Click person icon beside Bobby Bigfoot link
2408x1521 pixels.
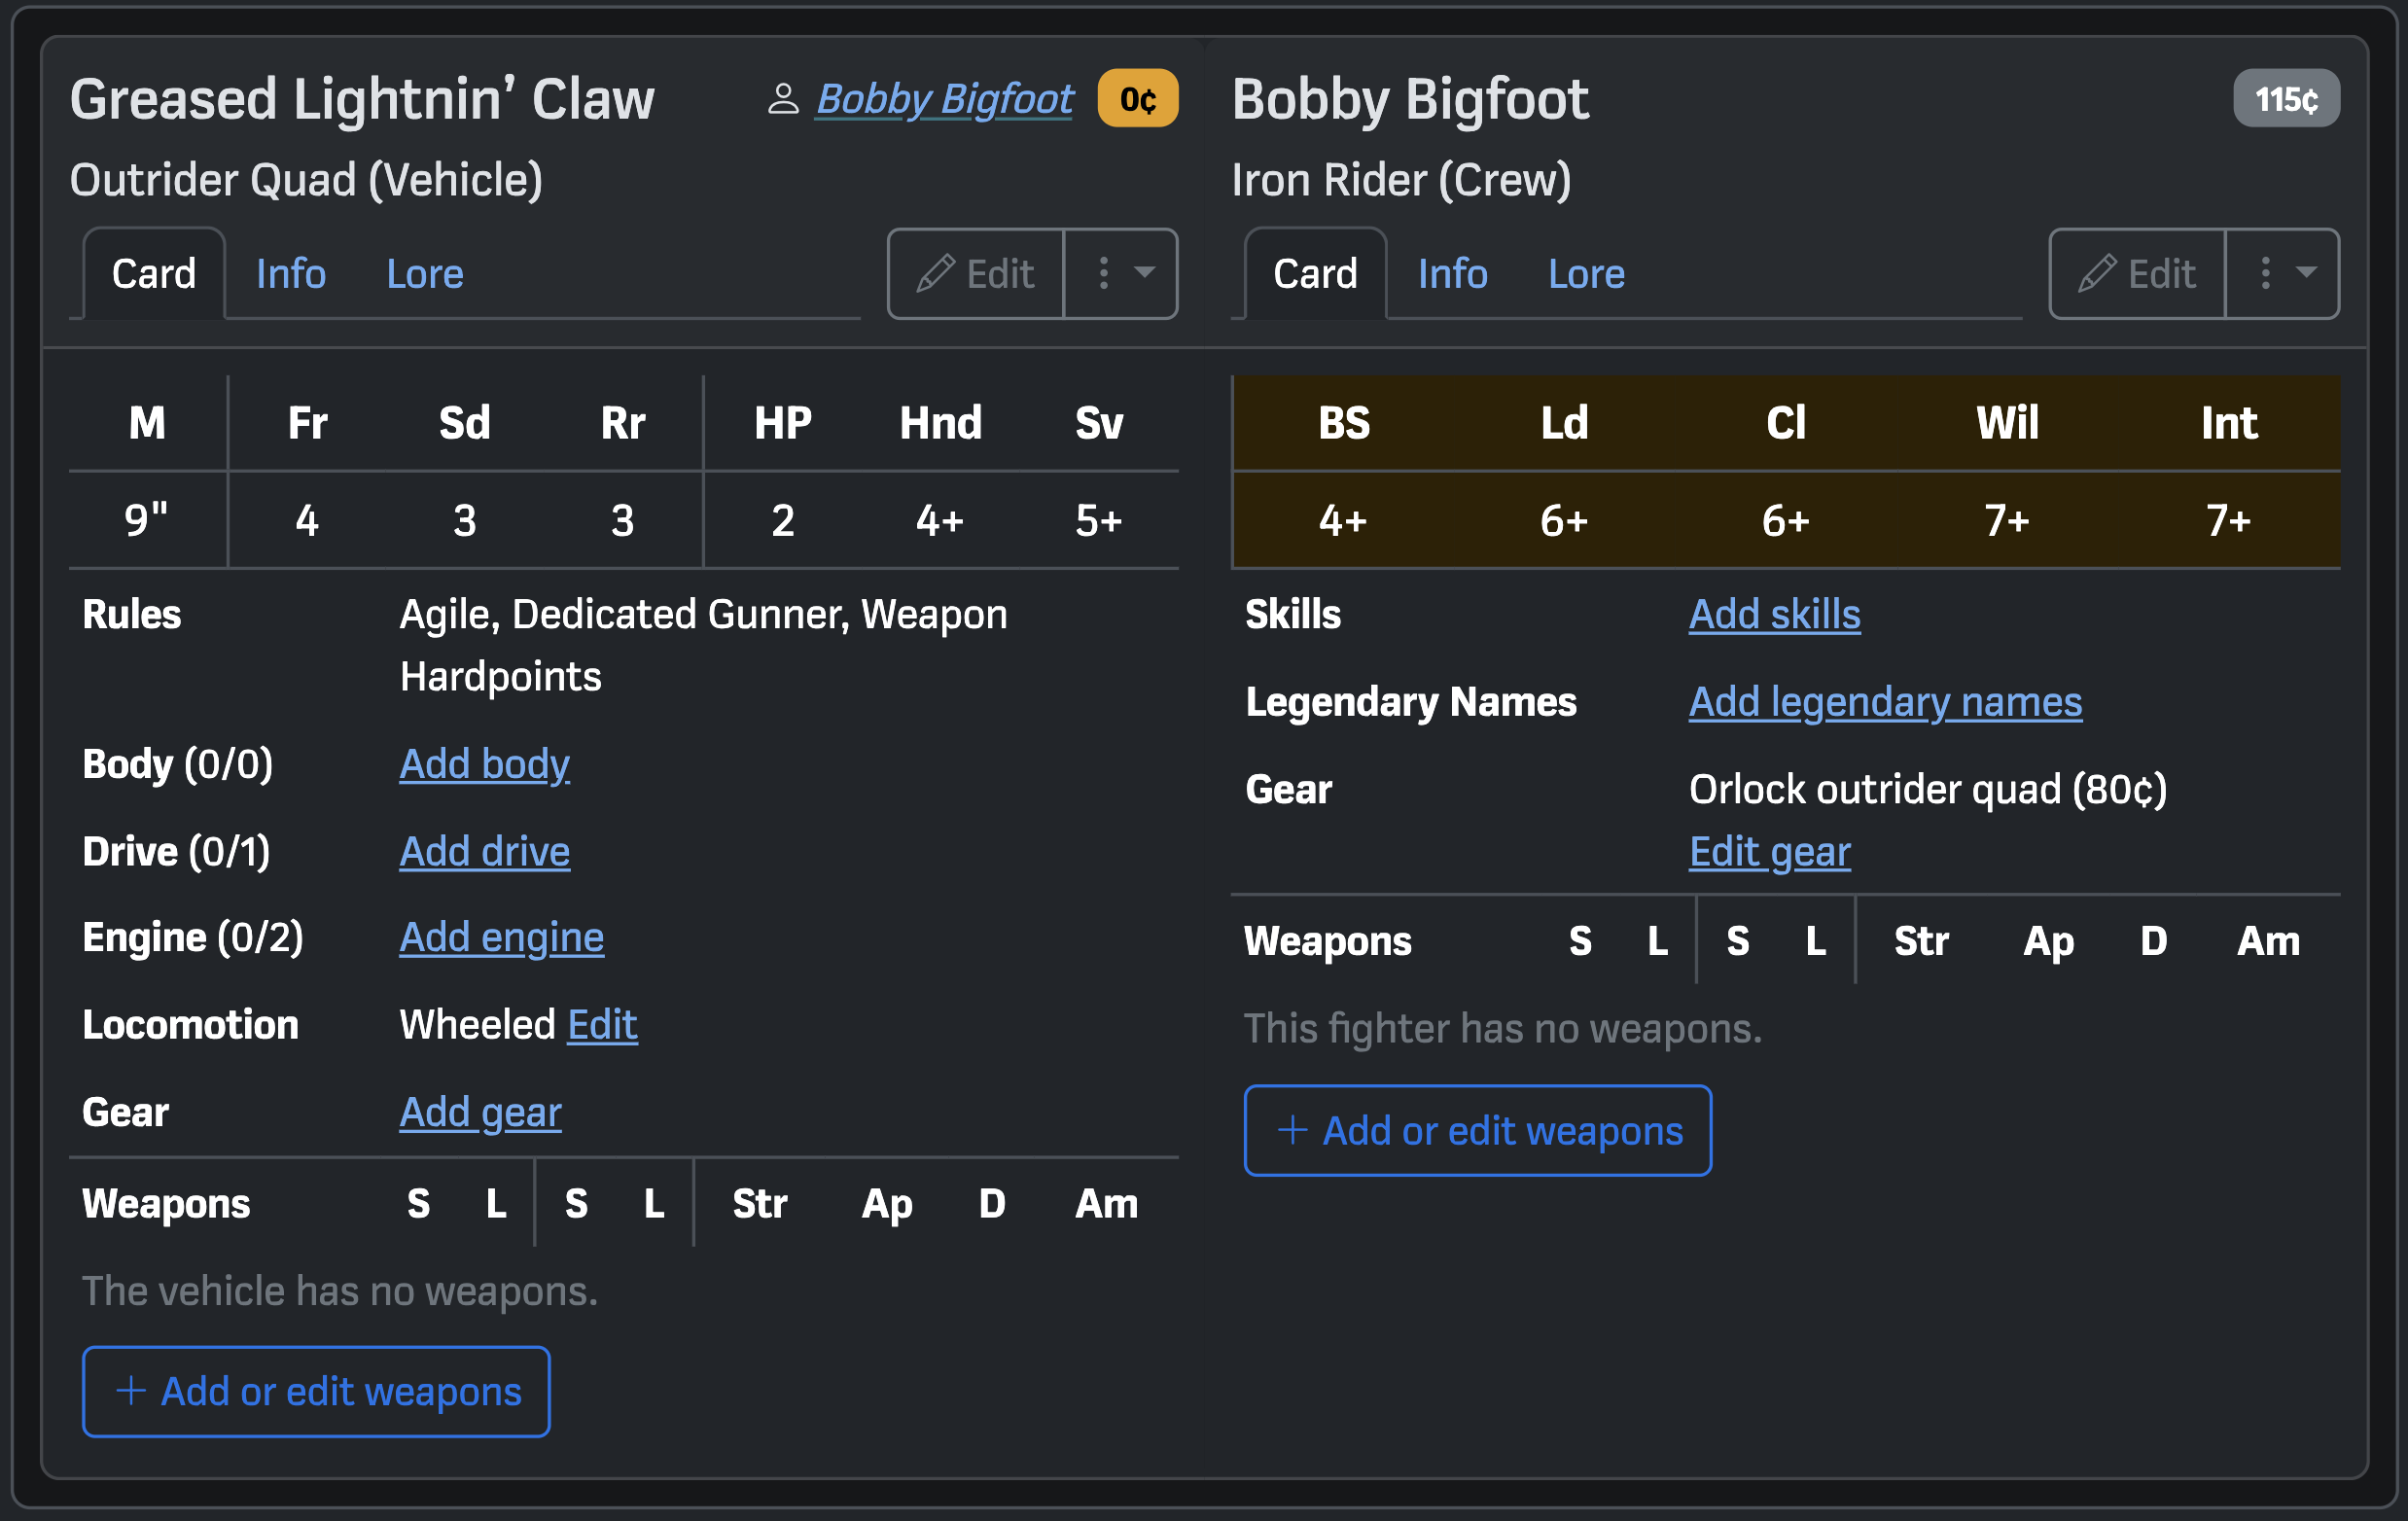(783, 99)
